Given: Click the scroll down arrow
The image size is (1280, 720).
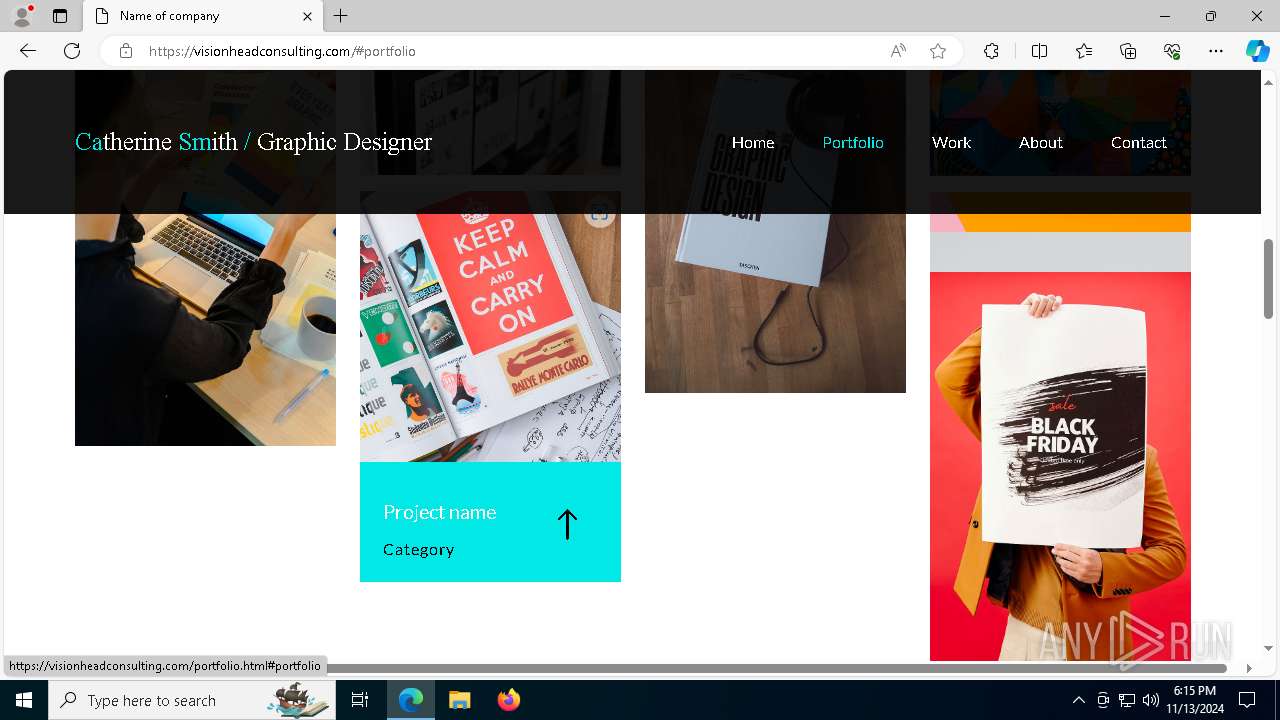Looking at the screenshot, I should coord(1268,648).
